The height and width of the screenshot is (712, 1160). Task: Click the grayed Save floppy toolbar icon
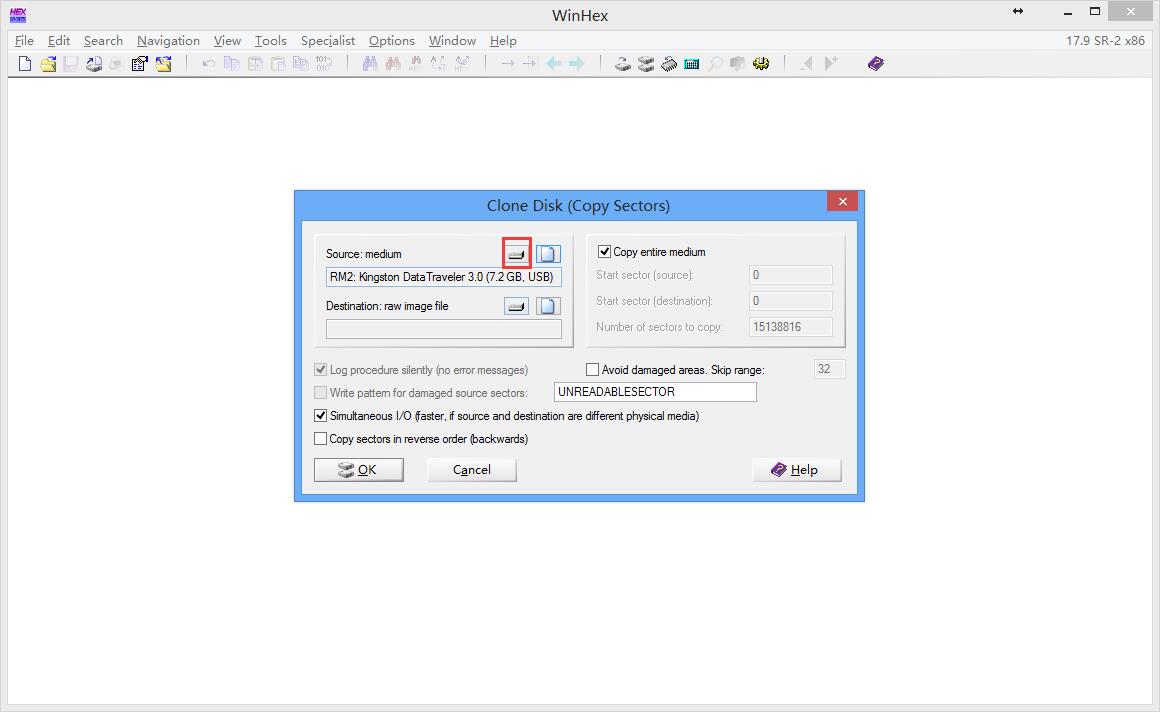pyautogui.click(x=70, y=64)
